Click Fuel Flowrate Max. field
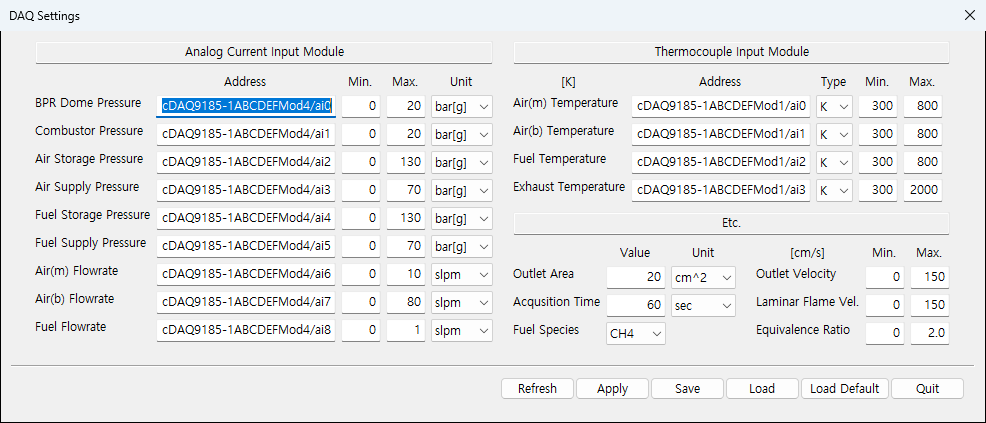This screenshot has width=986, height=423. (406, 330)
